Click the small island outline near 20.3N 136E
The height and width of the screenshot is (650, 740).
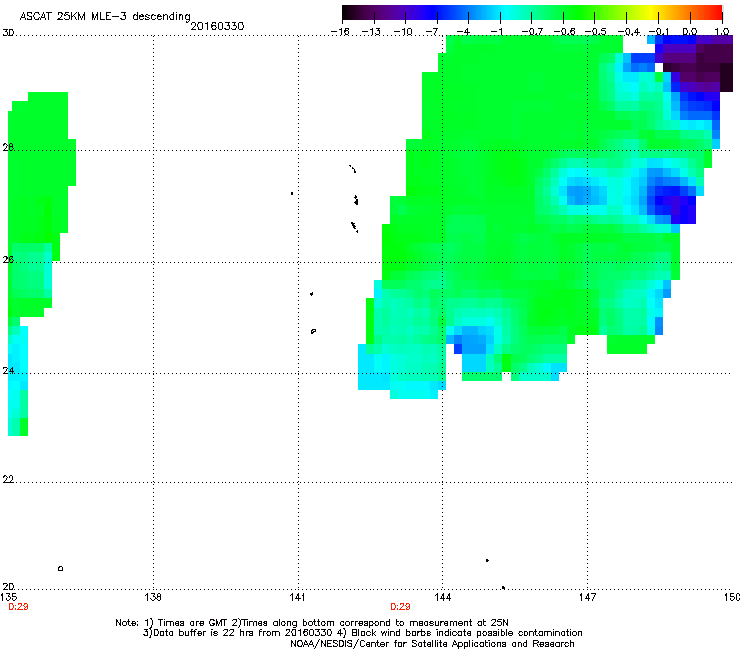[60, 568]
